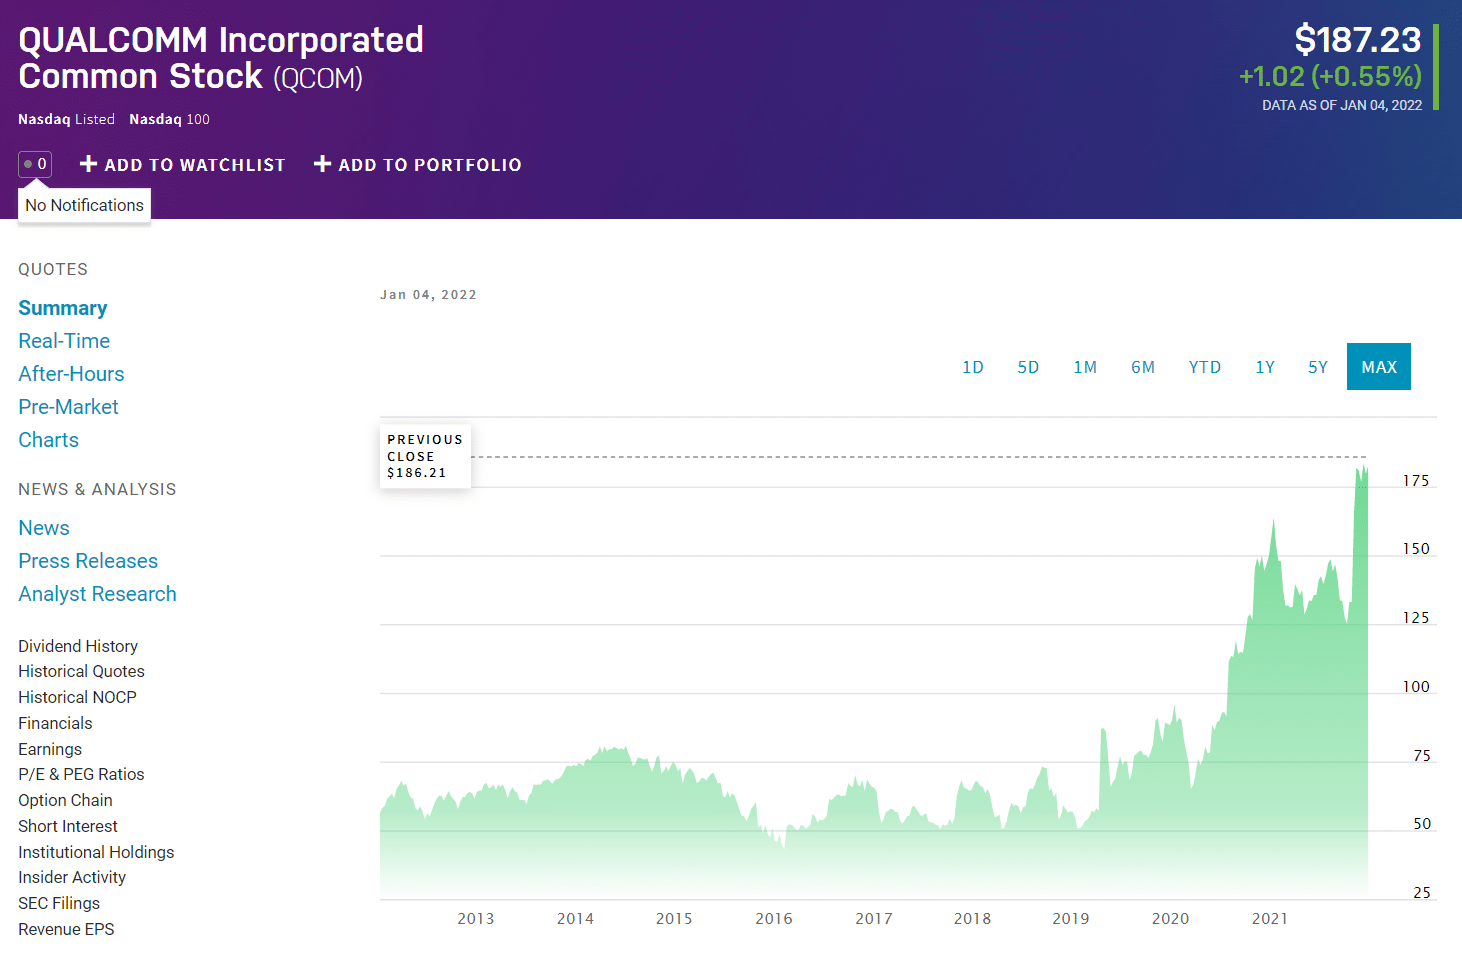Click the Nasdaq 100 label
Viewport: 1462px width, 970px height.
coord(169,119)
